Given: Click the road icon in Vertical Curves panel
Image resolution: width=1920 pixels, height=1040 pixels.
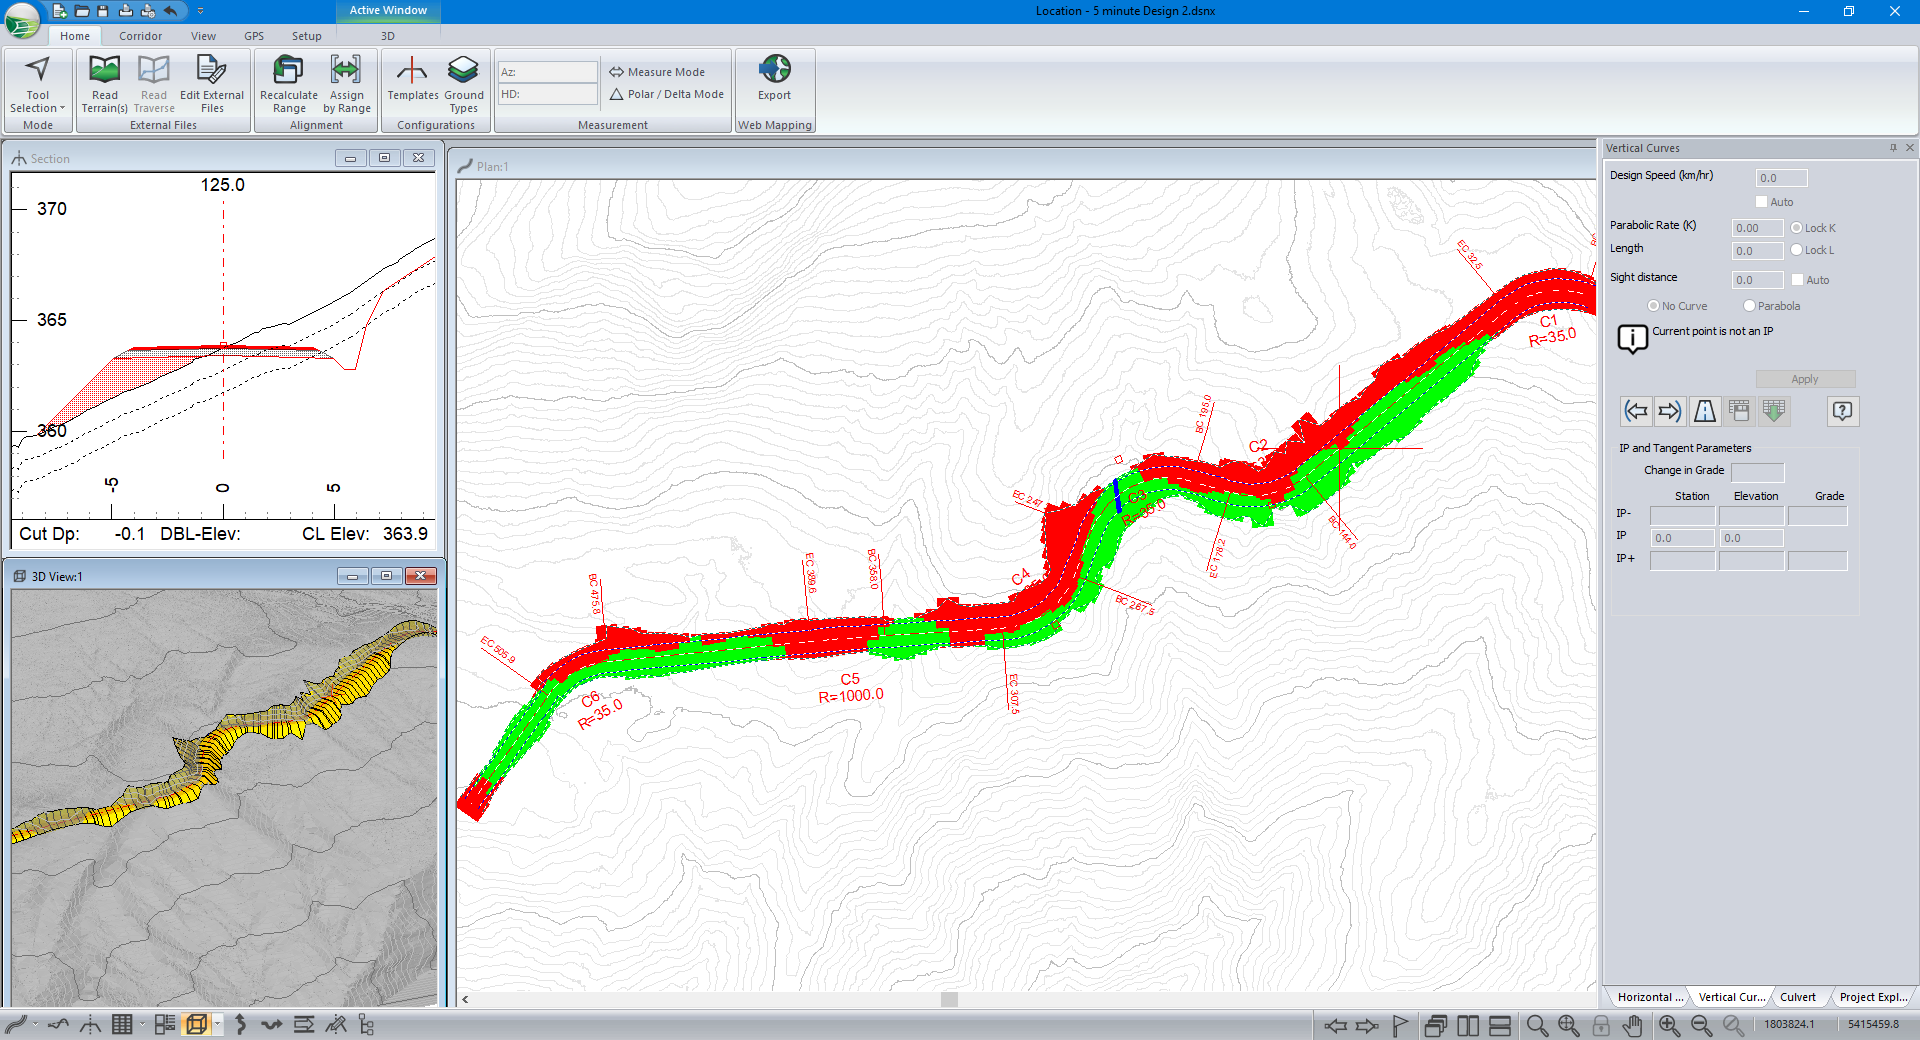Looking at the screenshot, I should pyautogui.click(x=1705, y=411).
